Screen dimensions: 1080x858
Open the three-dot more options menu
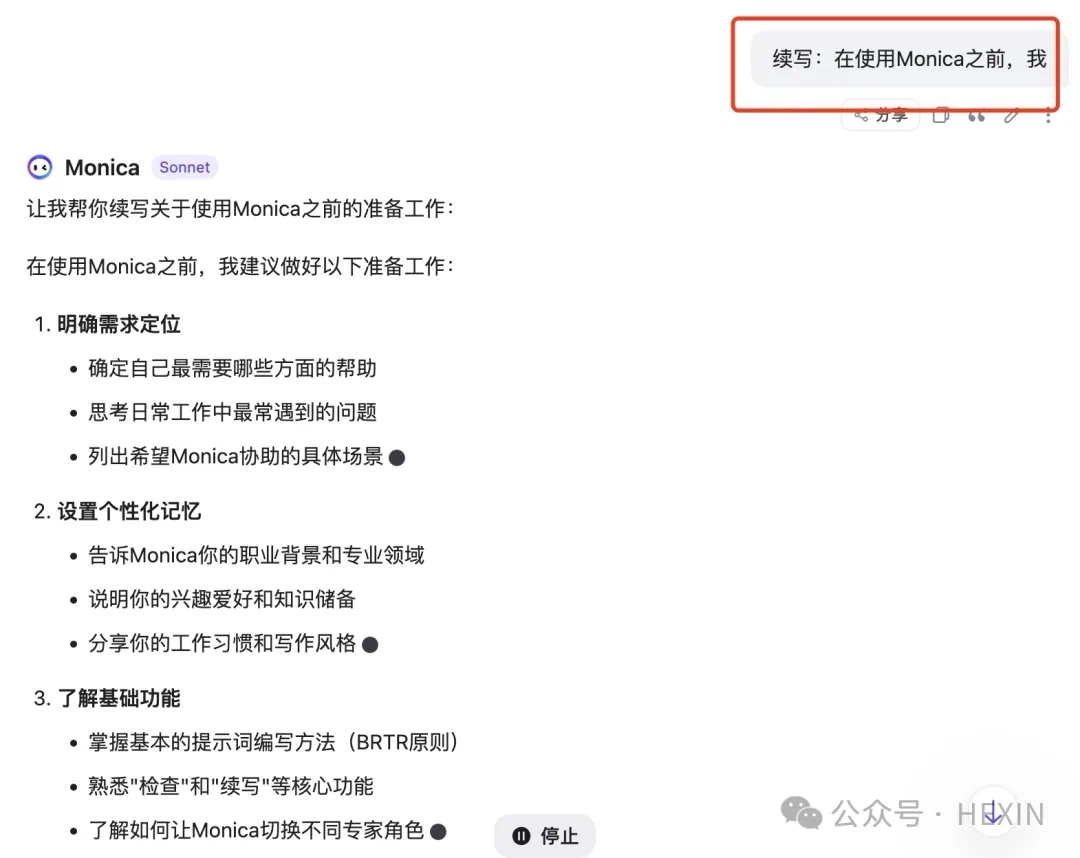[x=1048, y=116]
